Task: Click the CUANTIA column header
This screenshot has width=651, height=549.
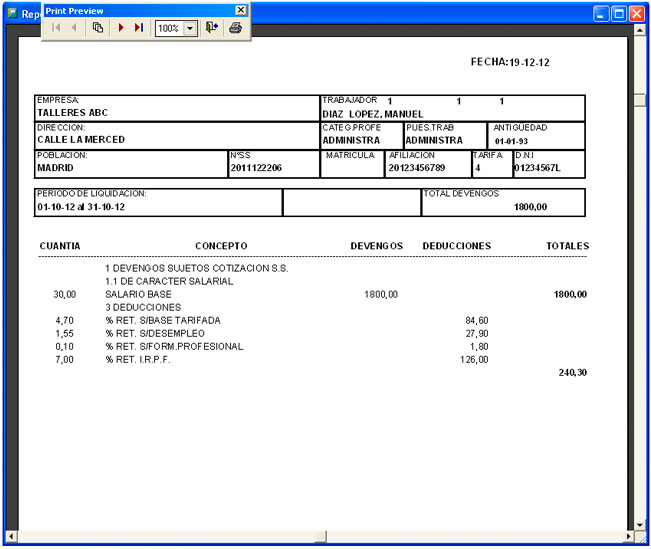Action: [x=60, y=246]
